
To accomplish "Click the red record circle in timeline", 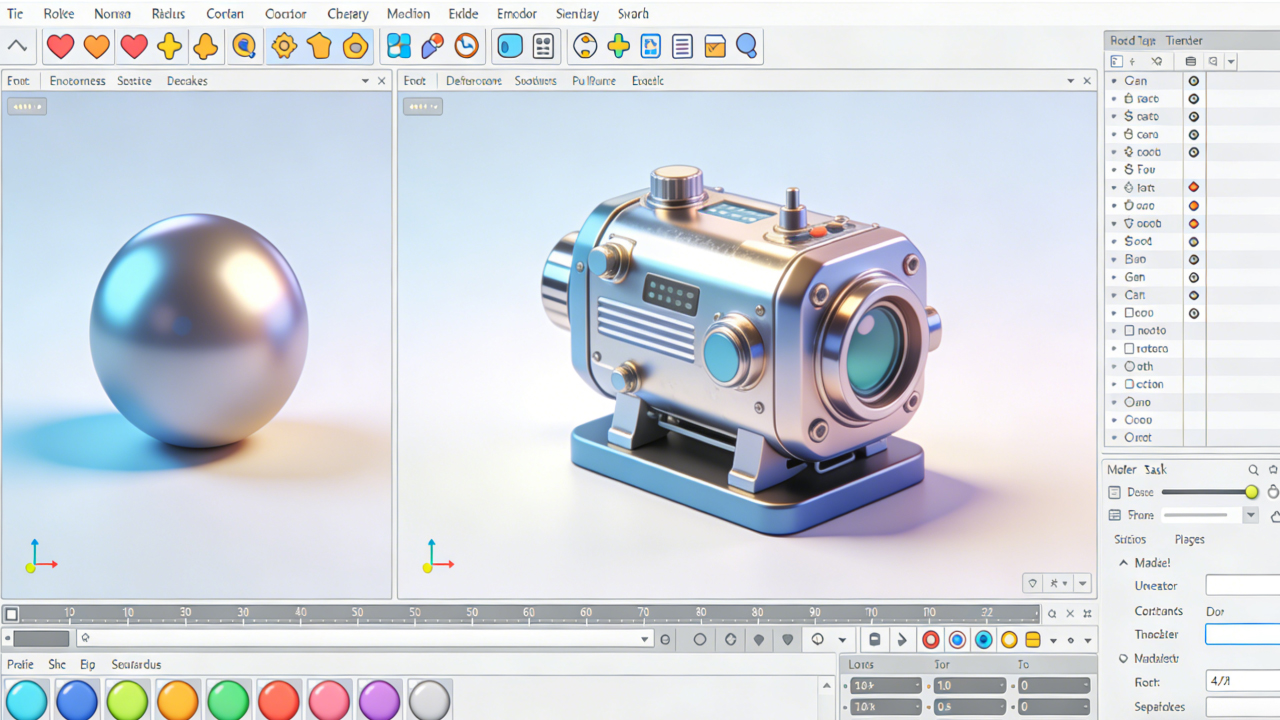I will coord(930,640).
